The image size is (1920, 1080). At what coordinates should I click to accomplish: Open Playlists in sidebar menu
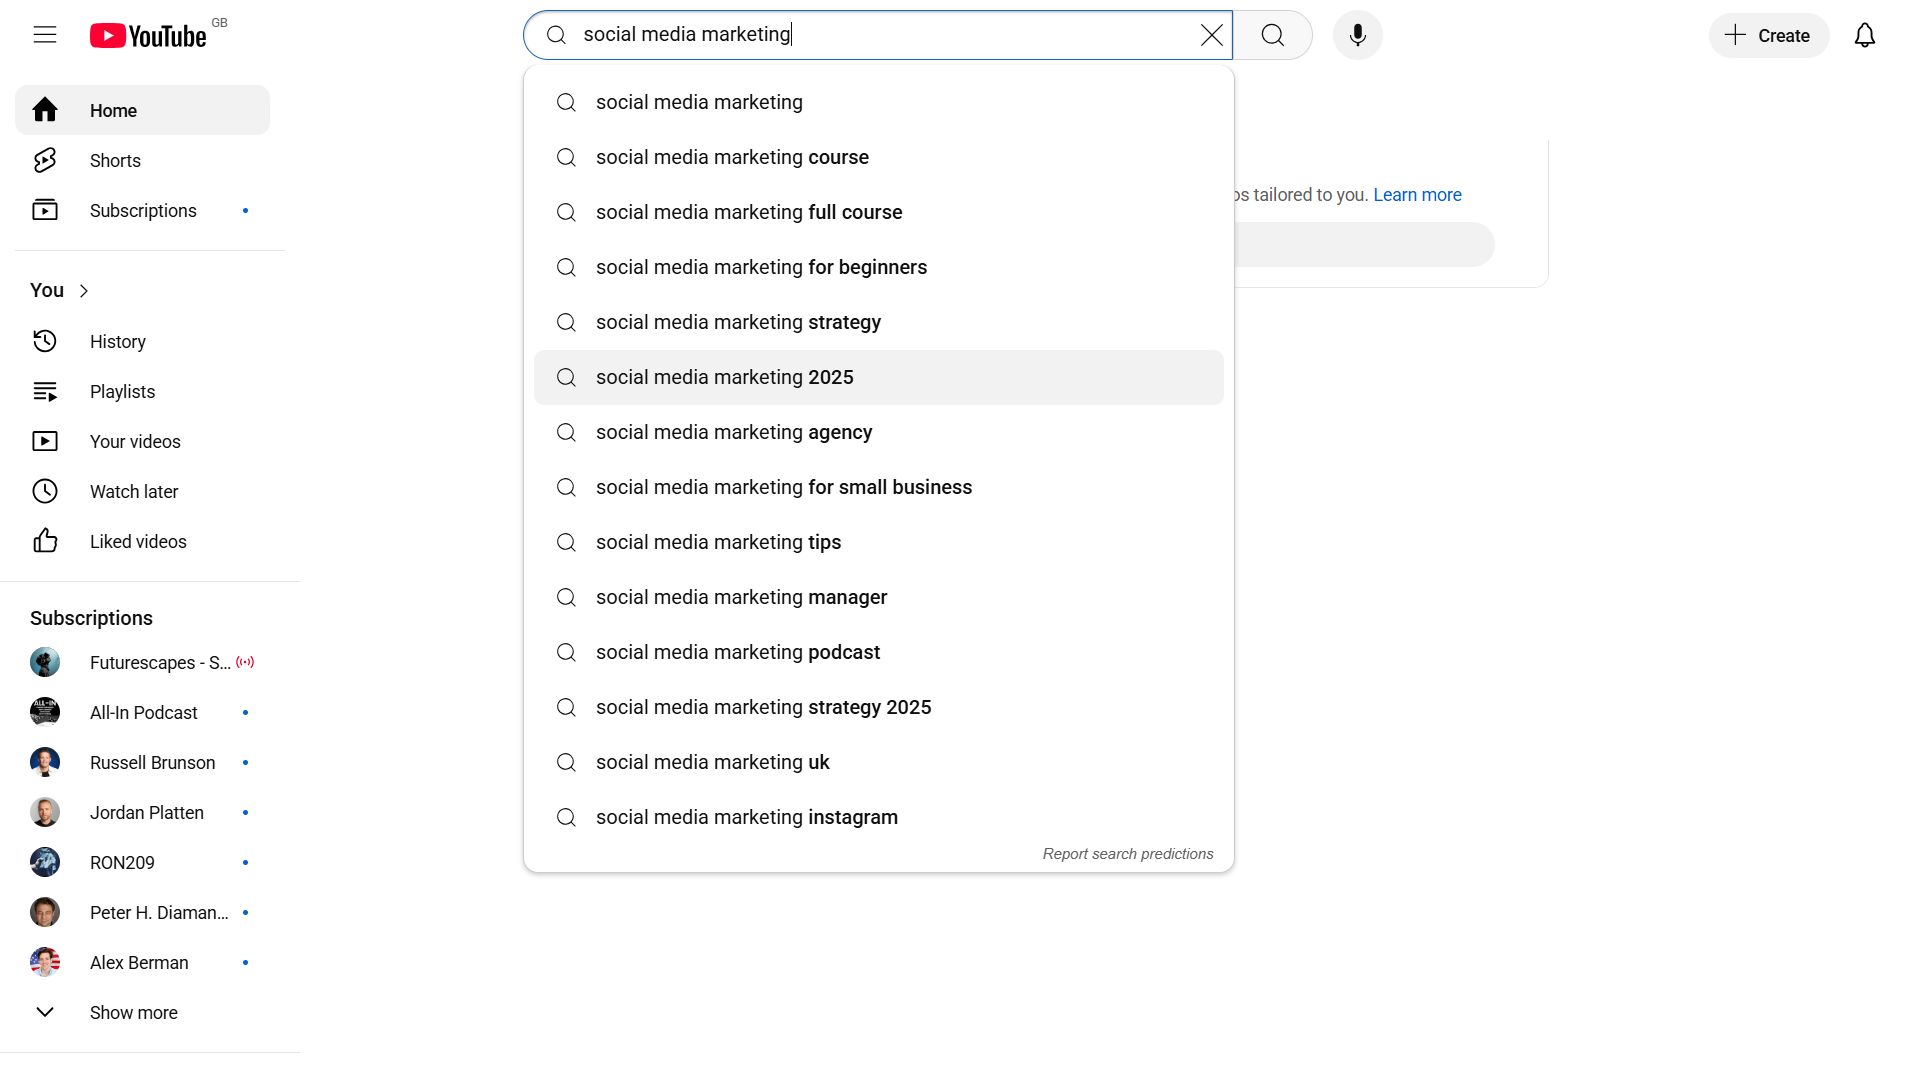[122, 392]
